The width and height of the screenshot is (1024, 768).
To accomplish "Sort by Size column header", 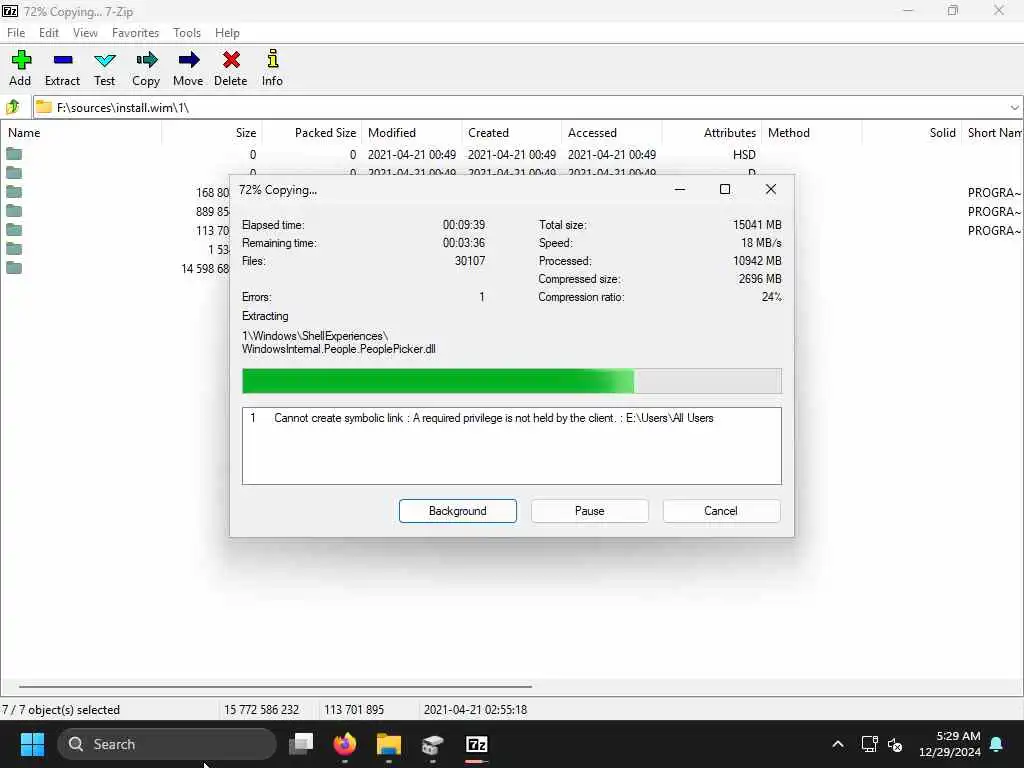I will point(212,133).
